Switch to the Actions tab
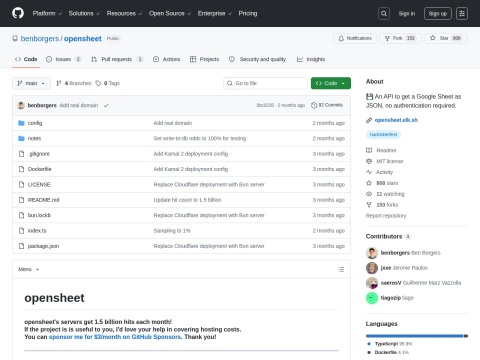 166,59
